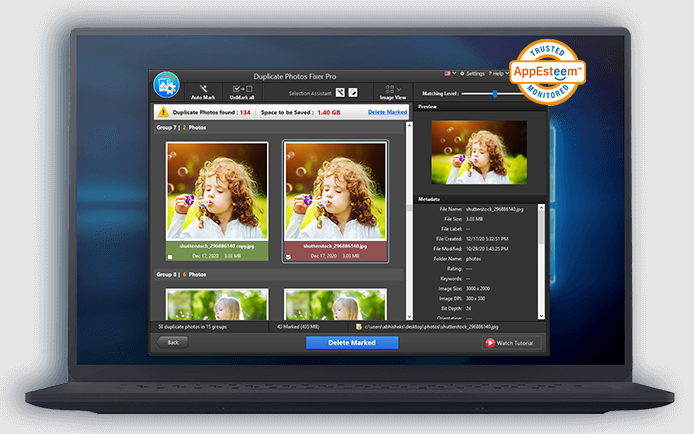Image resolution: width=694 pixels, height=434 pixels.
Task: Select the shutterstock_296886140 copy.jpg thumbnail
Action: click(217, 191)
